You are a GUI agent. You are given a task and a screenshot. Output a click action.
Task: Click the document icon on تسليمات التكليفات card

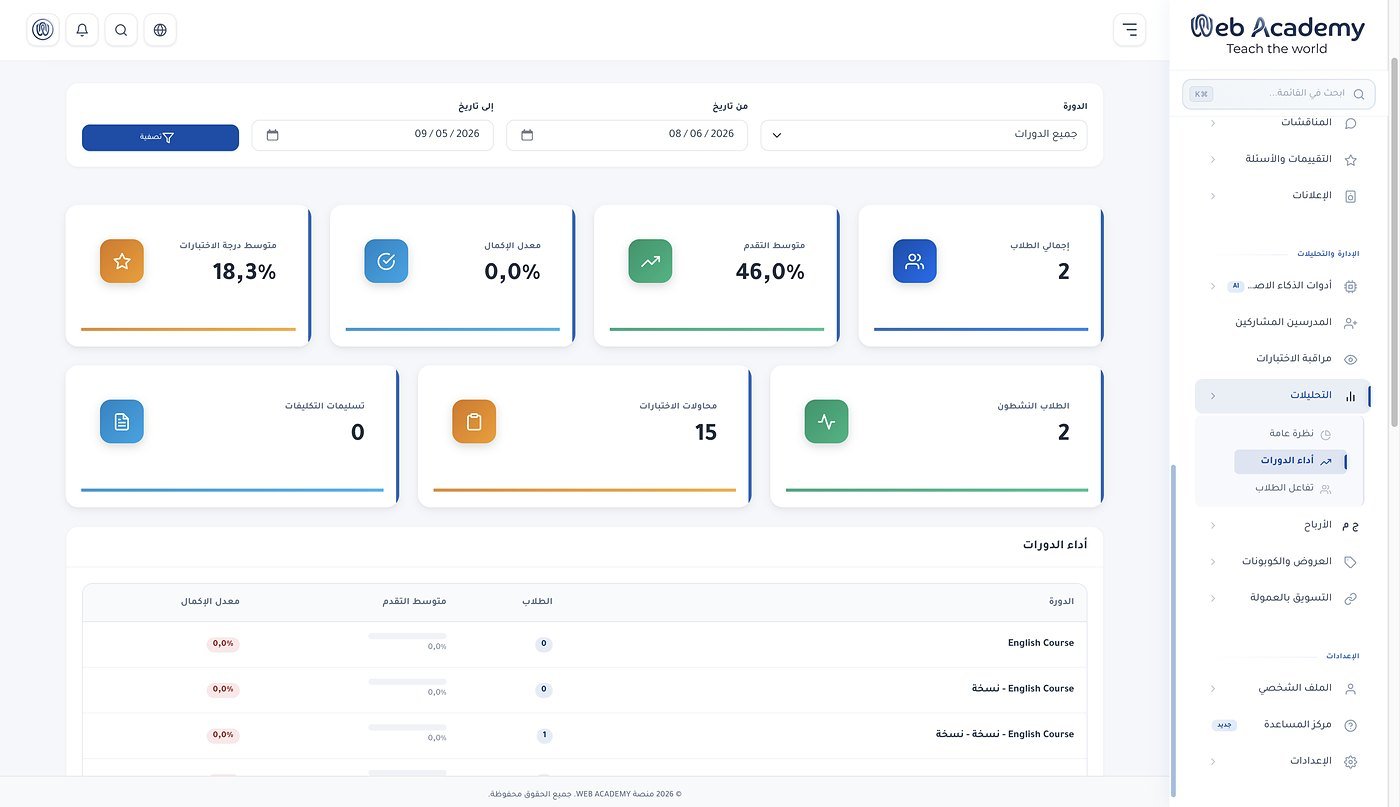(x=122, y=422)
